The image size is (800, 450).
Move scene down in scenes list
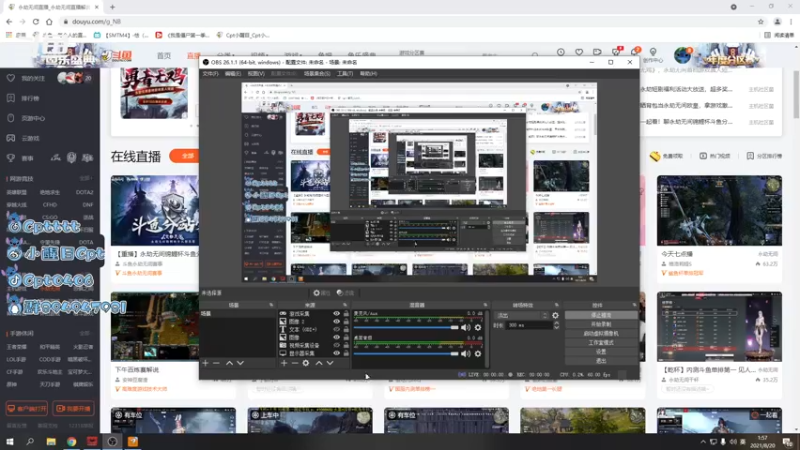[240, 363]
